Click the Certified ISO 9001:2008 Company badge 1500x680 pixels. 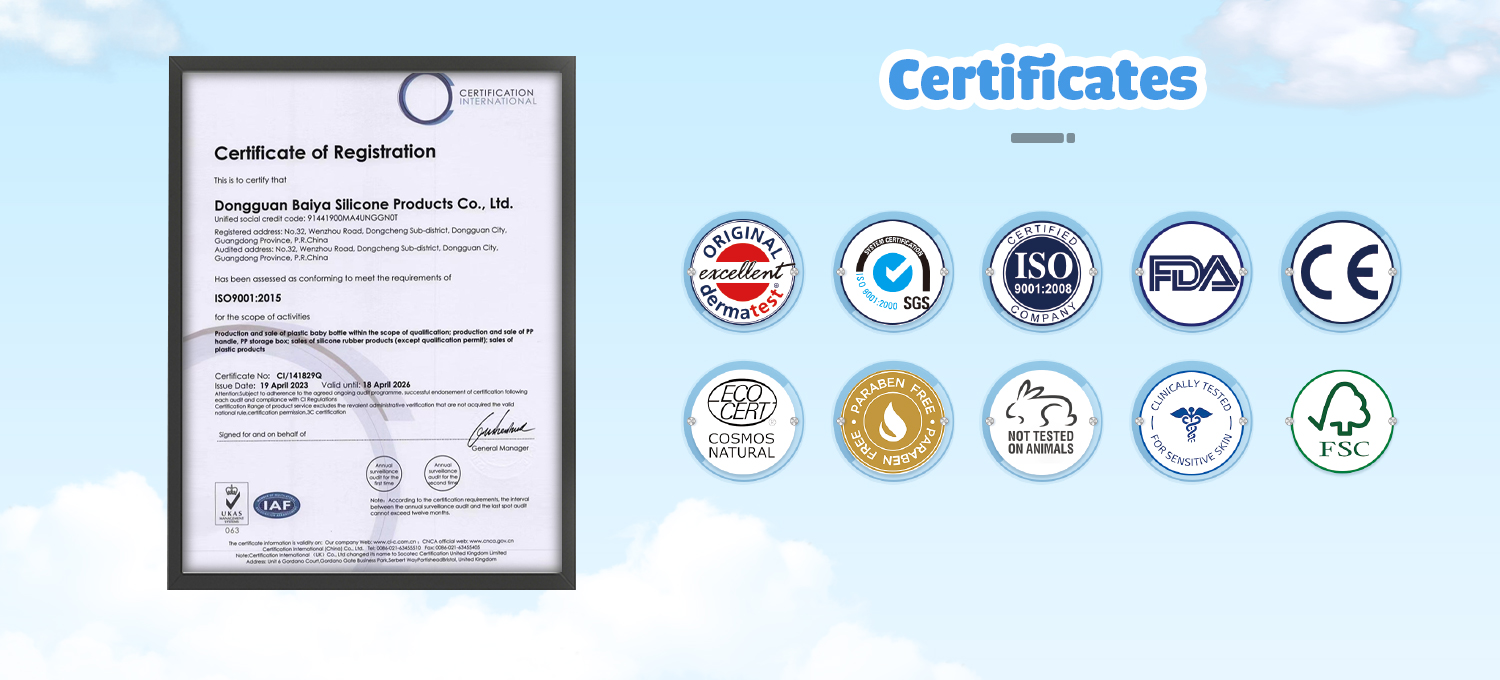click(x=1042, y=272)
